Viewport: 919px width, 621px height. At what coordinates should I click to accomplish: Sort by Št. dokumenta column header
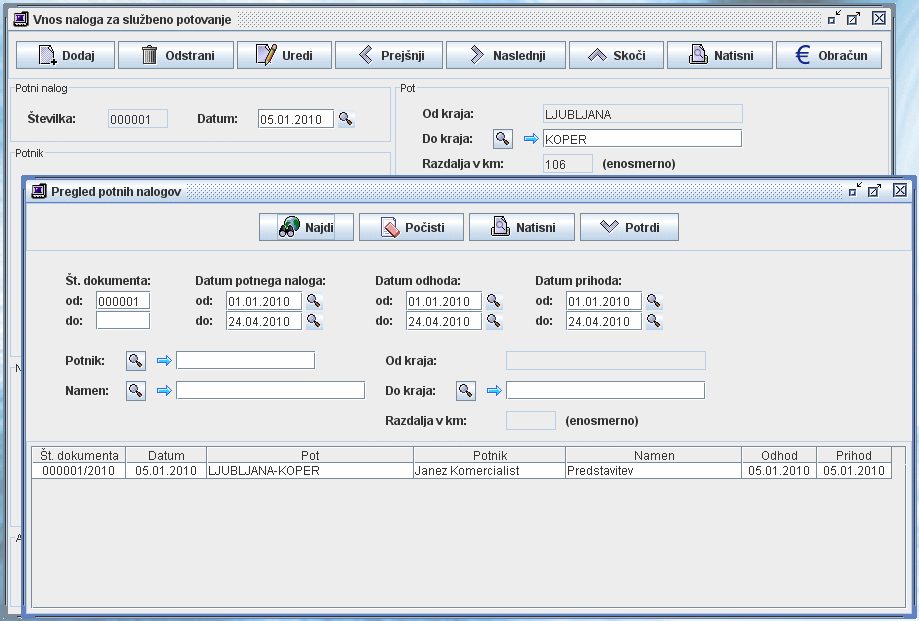tap(79, 455)
